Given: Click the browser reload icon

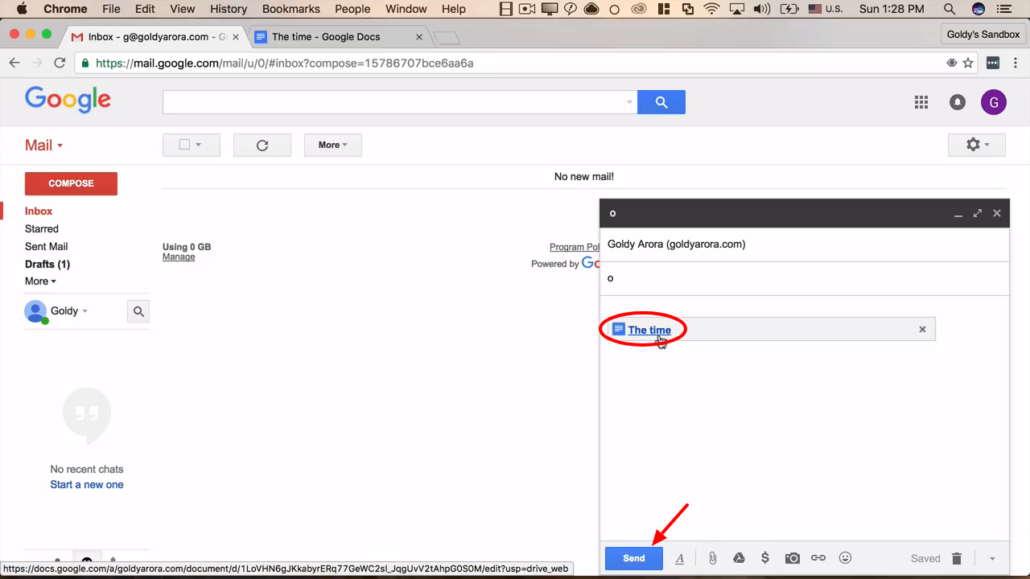Looking at the screenshot, I should tap(59, 63).
